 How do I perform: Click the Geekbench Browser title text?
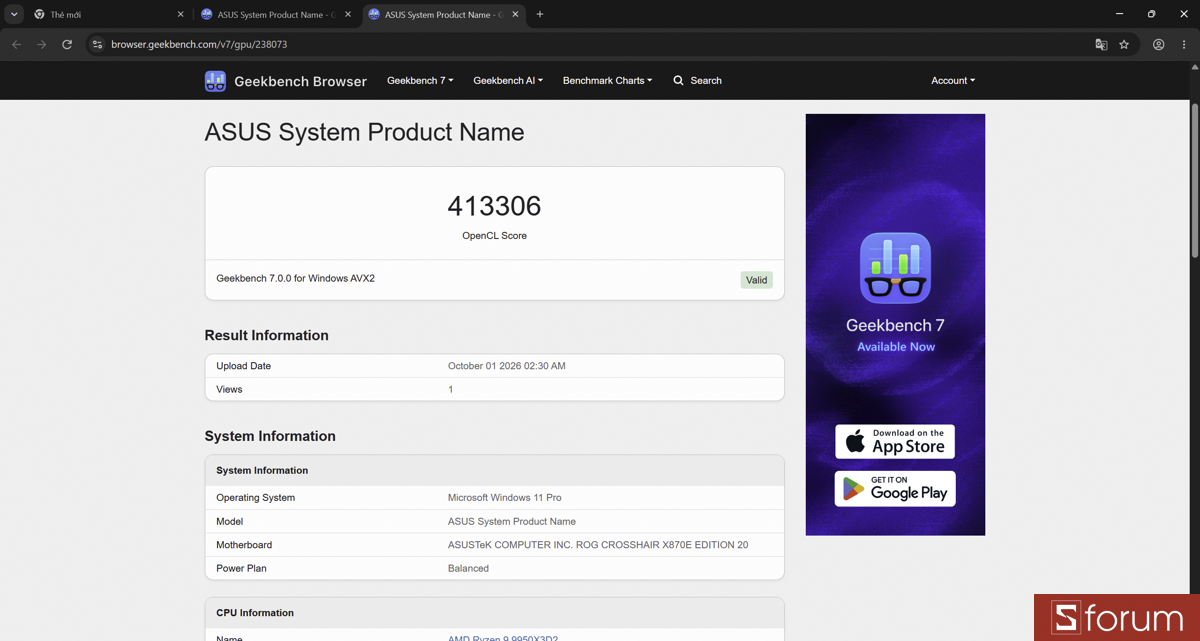(x=300, y=81)
